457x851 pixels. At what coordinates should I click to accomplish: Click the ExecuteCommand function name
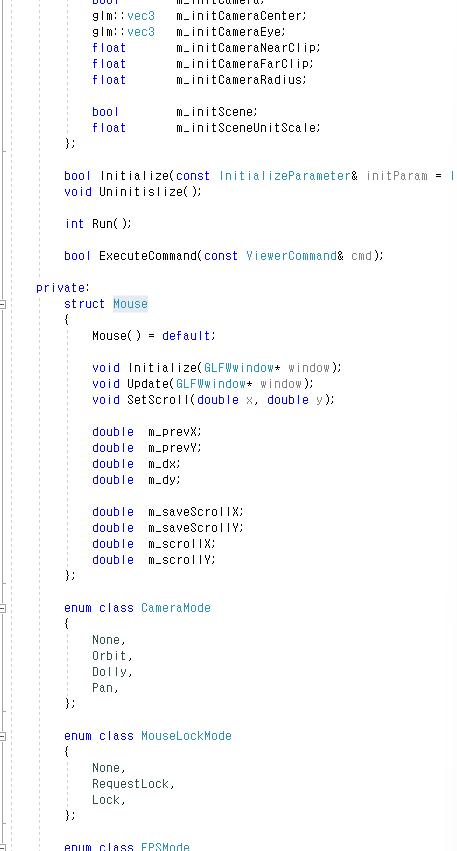point(148,256)
